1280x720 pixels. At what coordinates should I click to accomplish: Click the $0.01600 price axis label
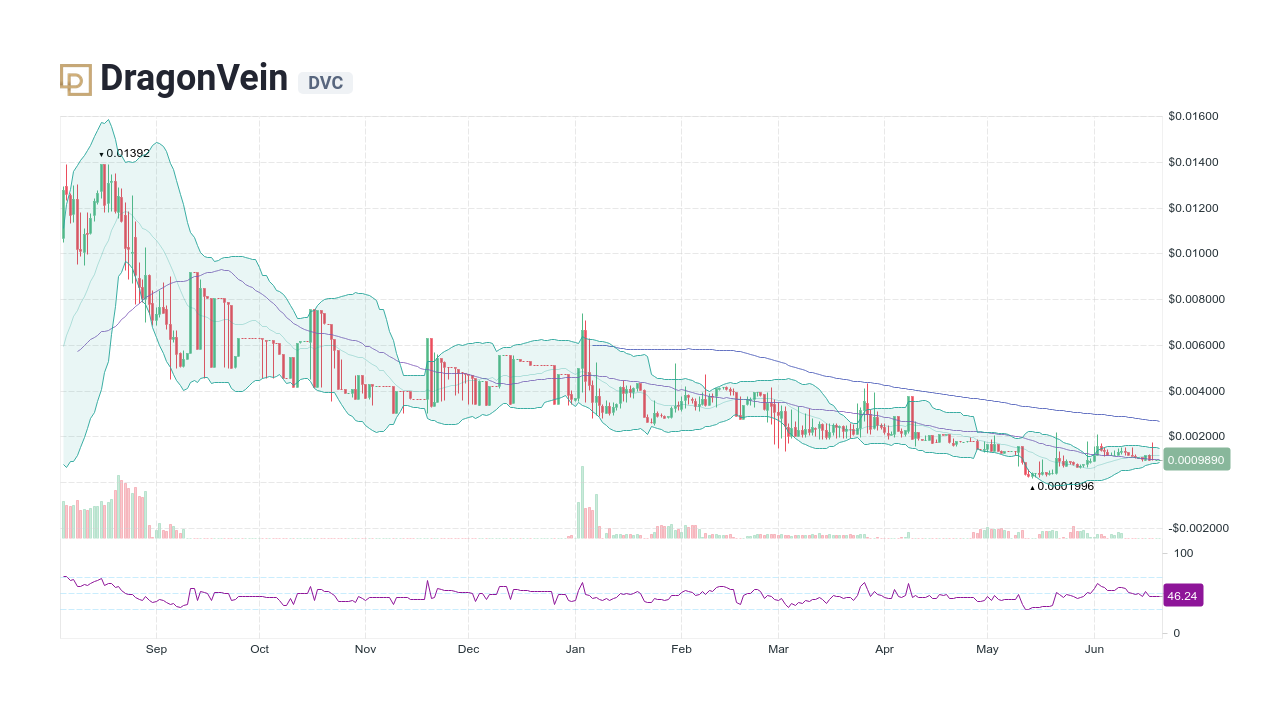tap(1192, 116)
